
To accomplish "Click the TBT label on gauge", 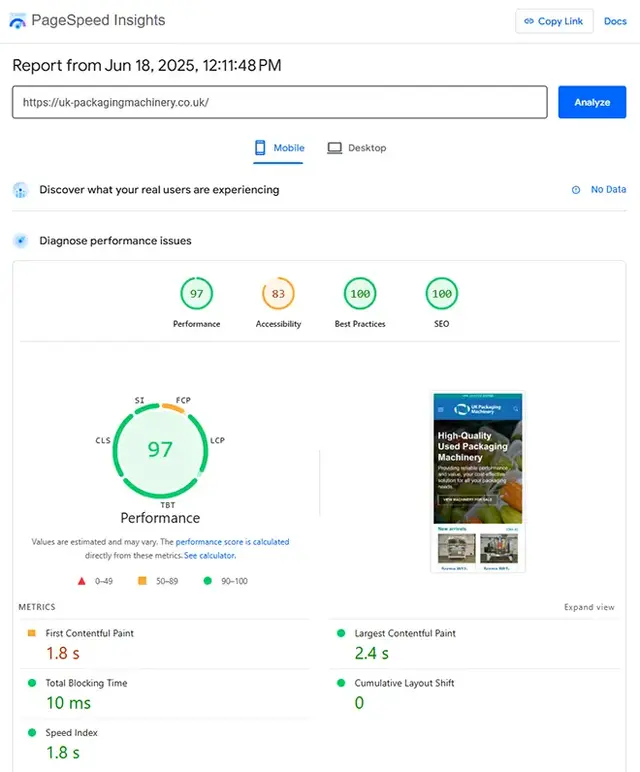I will [x=168, y=505].
